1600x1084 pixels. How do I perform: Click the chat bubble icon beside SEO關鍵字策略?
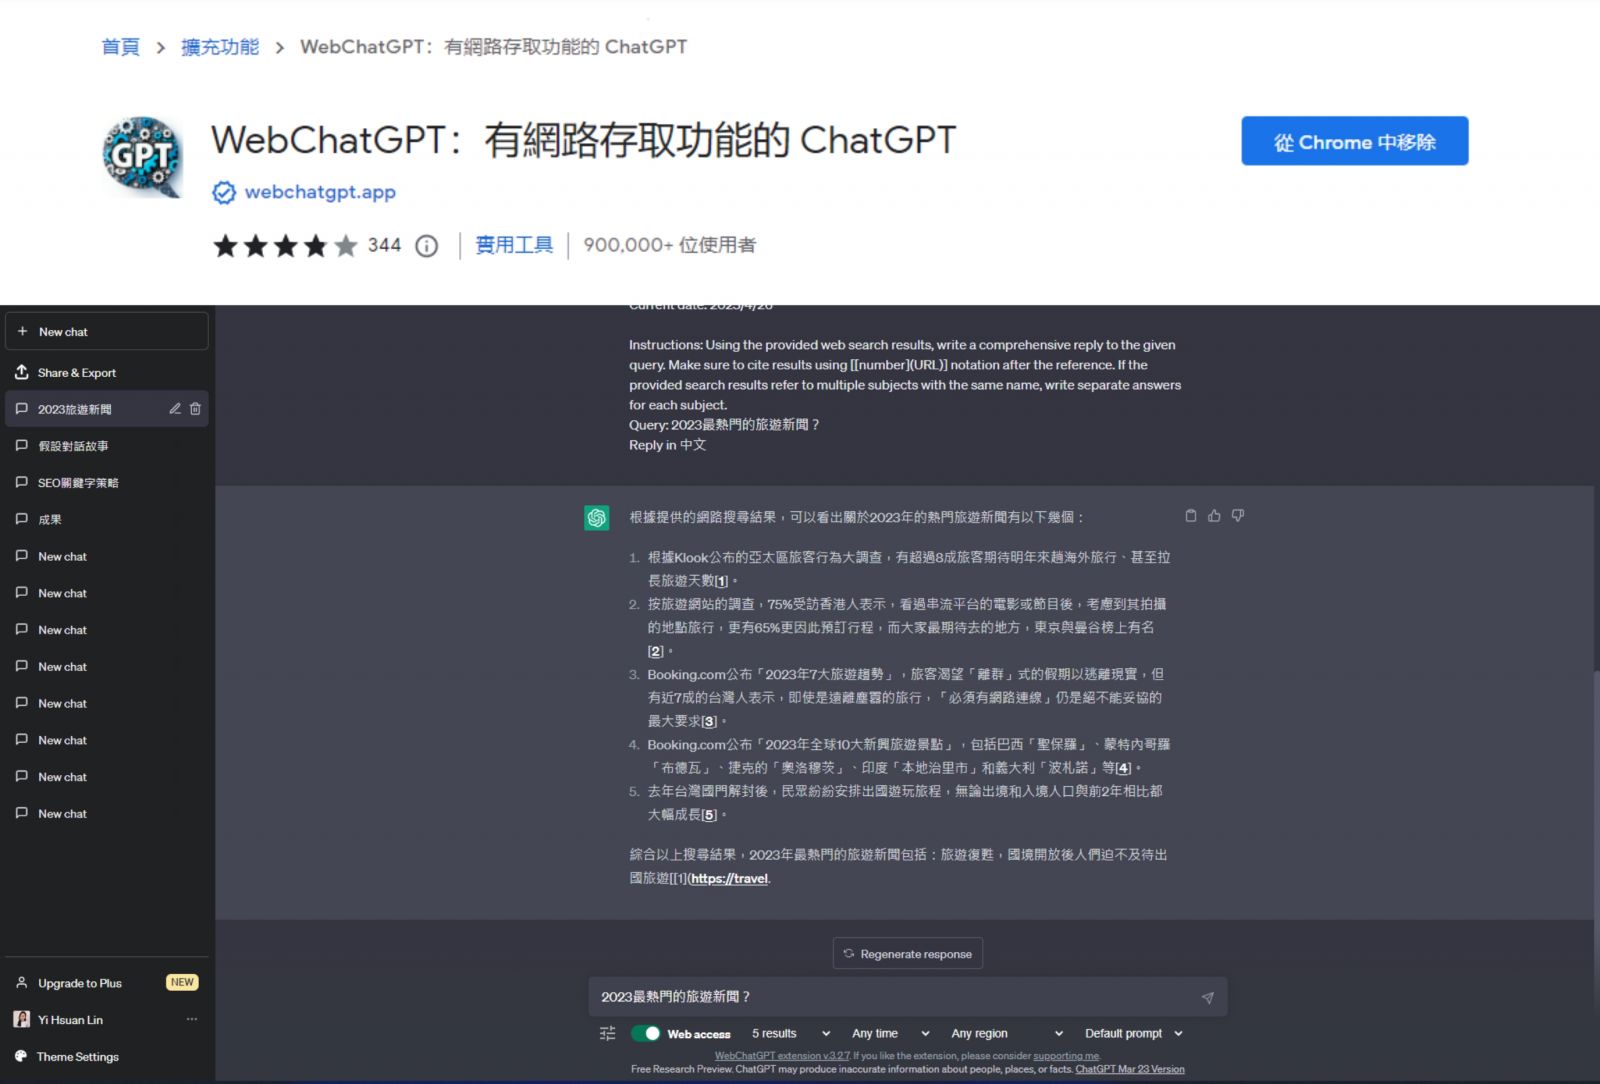(x=22, y=482)
